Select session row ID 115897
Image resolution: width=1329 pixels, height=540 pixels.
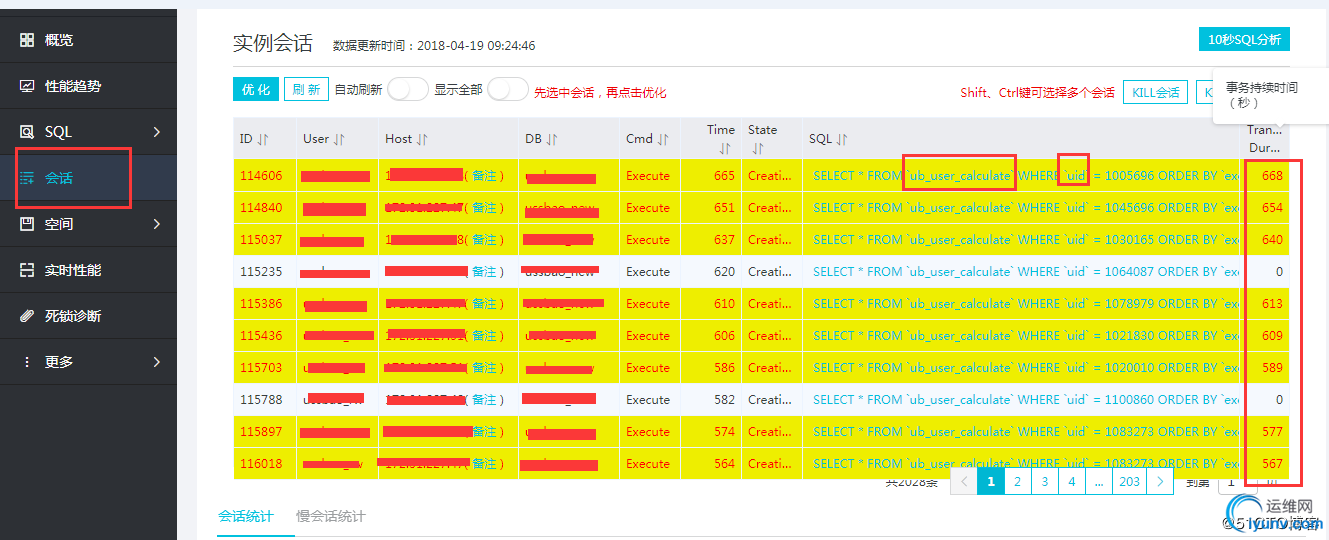[261, 432]
